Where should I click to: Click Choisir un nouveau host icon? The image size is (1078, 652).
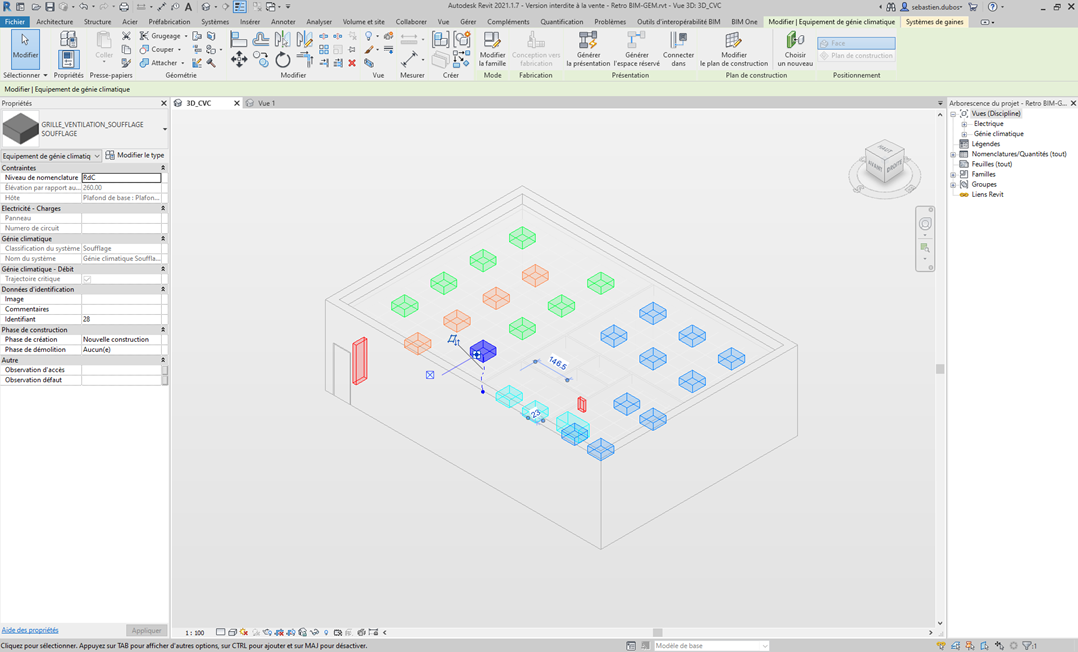click(795, 48)
